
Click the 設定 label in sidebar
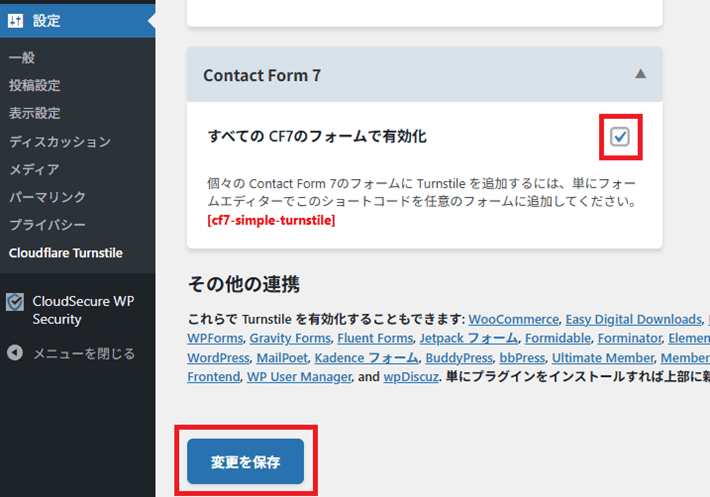46,20
